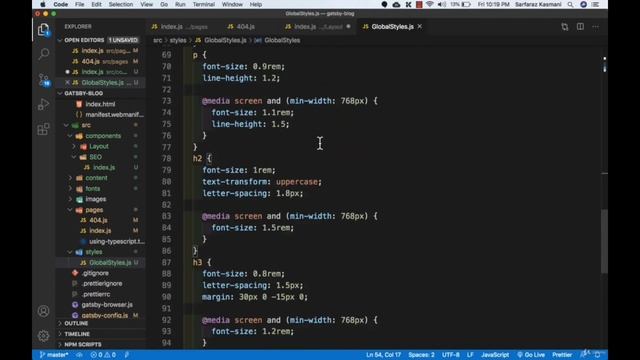Screen dimensions: 640x360
Task: Collapse the styles folder
Action: 70,252
